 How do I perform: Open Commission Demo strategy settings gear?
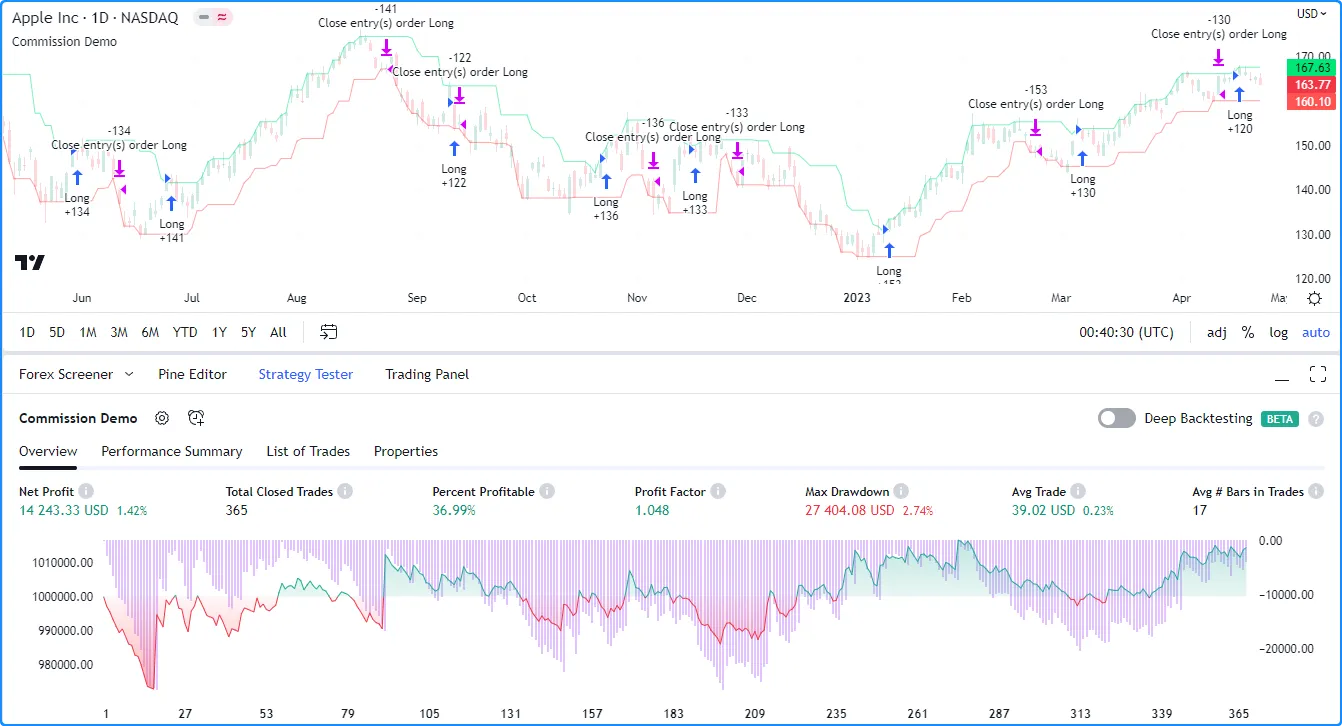point(162,418)
